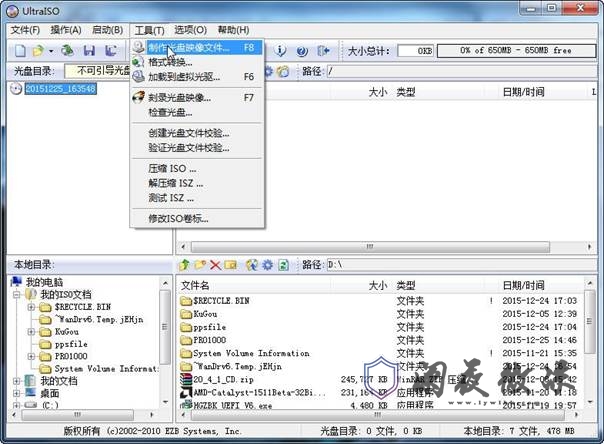Choose 修改ISO卷标... menu entry

197,219
